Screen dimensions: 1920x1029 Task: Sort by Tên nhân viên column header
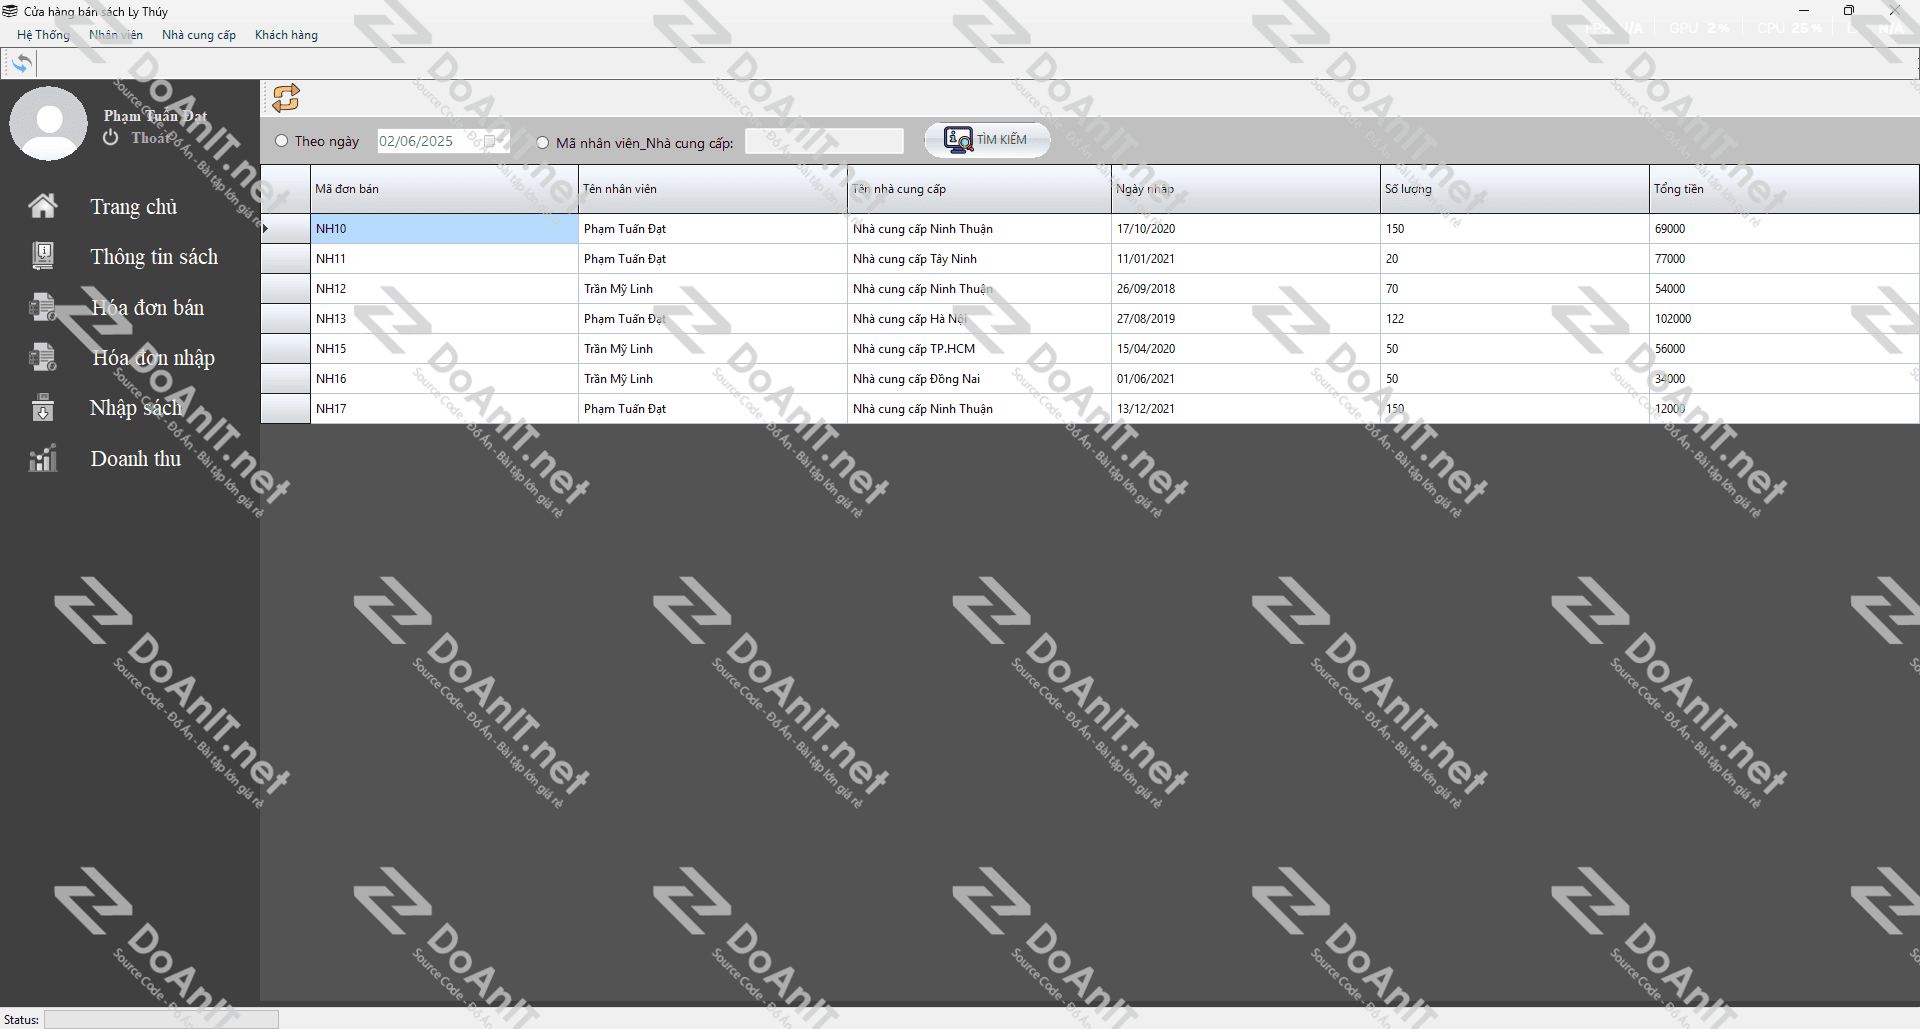713,189
